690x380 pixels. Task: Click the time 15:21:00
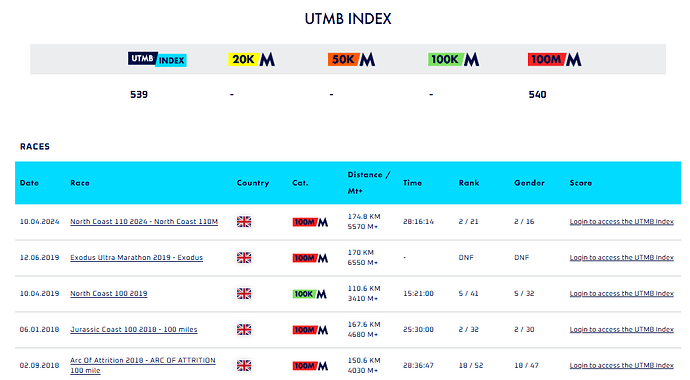(x=418, y=293)
